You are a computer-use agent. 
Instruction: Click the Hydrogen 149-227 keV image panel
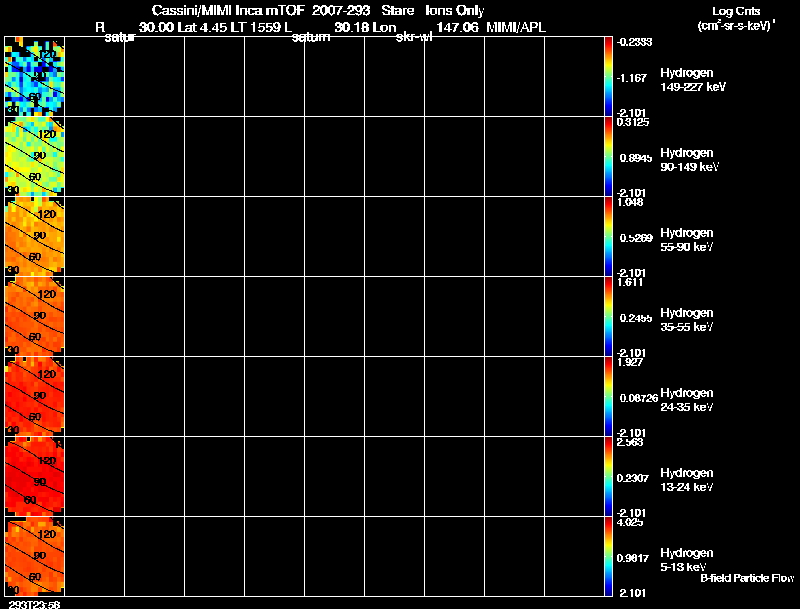click(x=35, y=77)
